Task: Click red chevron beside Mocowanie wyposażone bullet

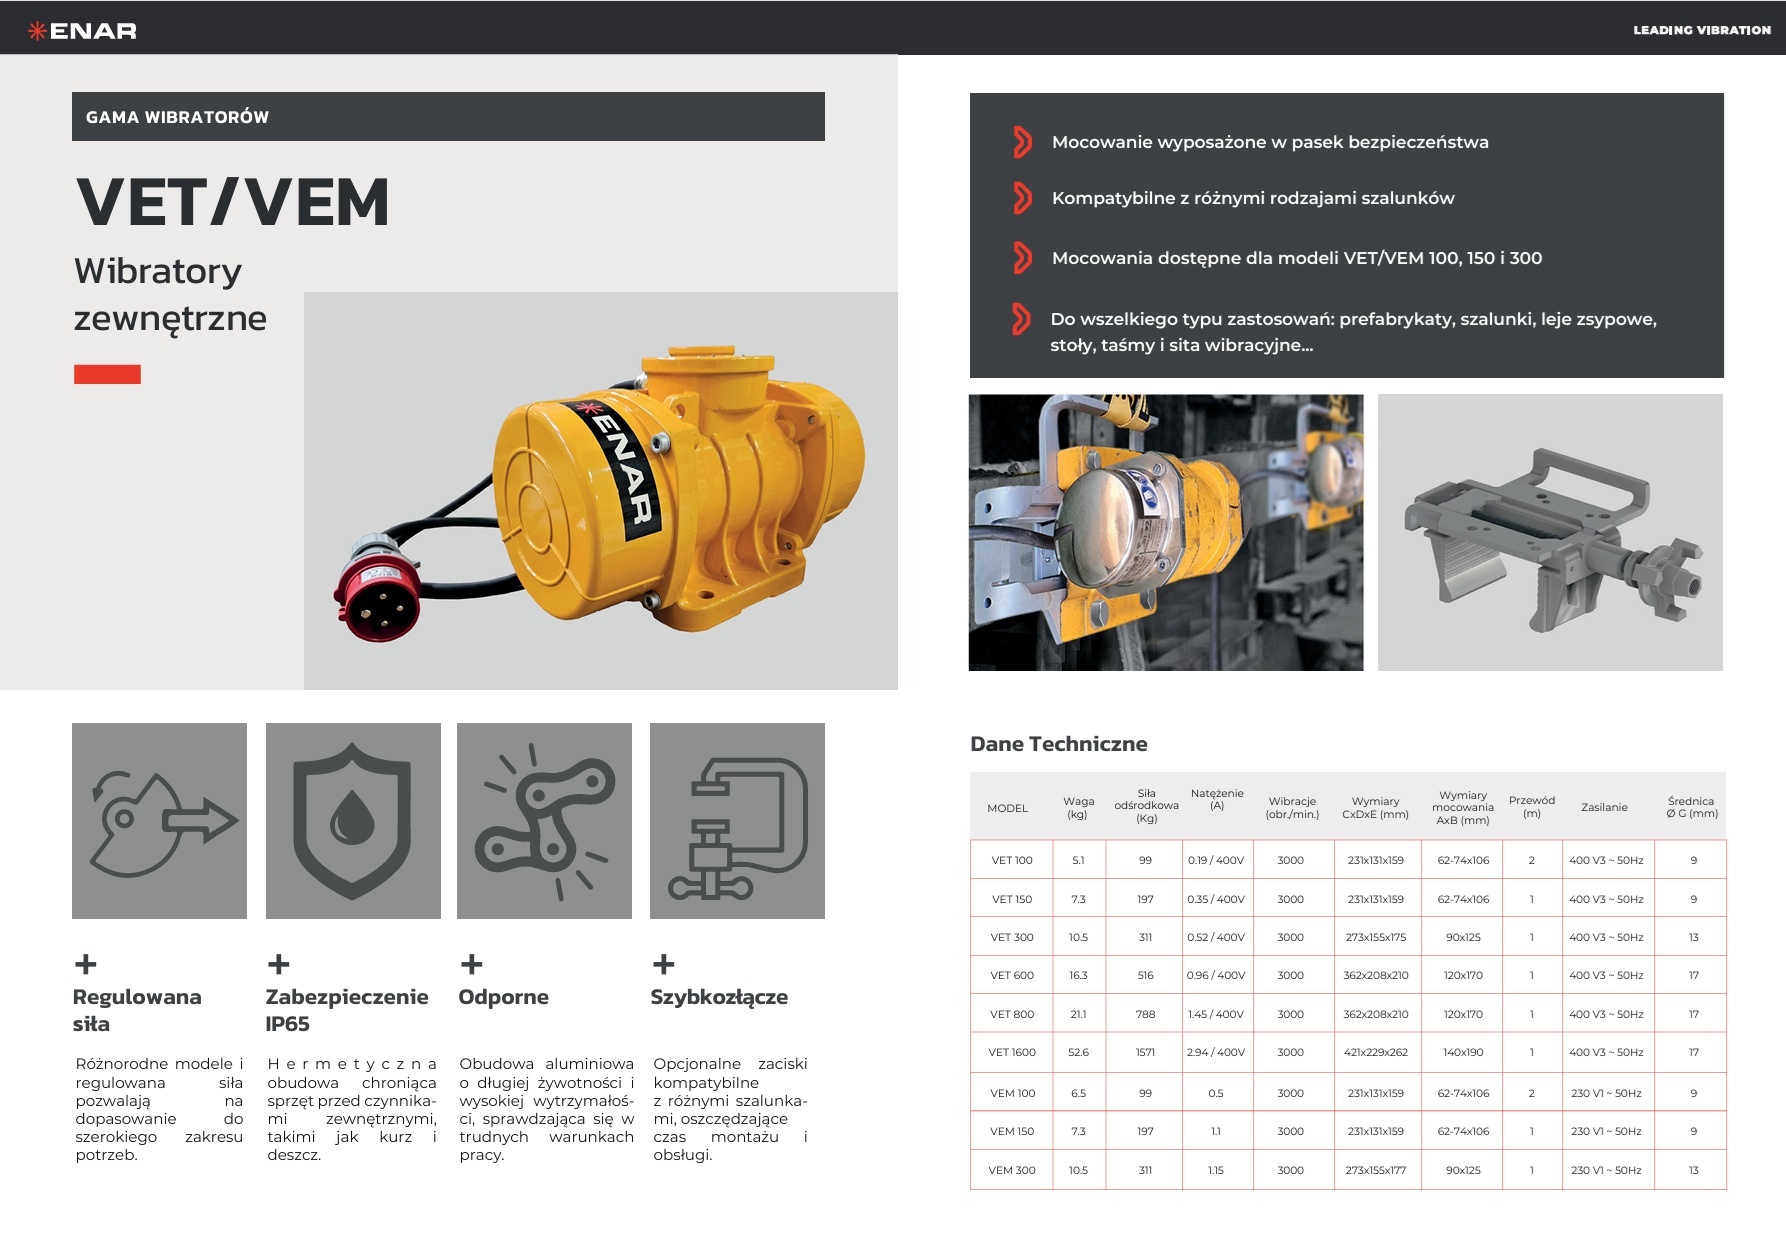Action: point(1021,142)
